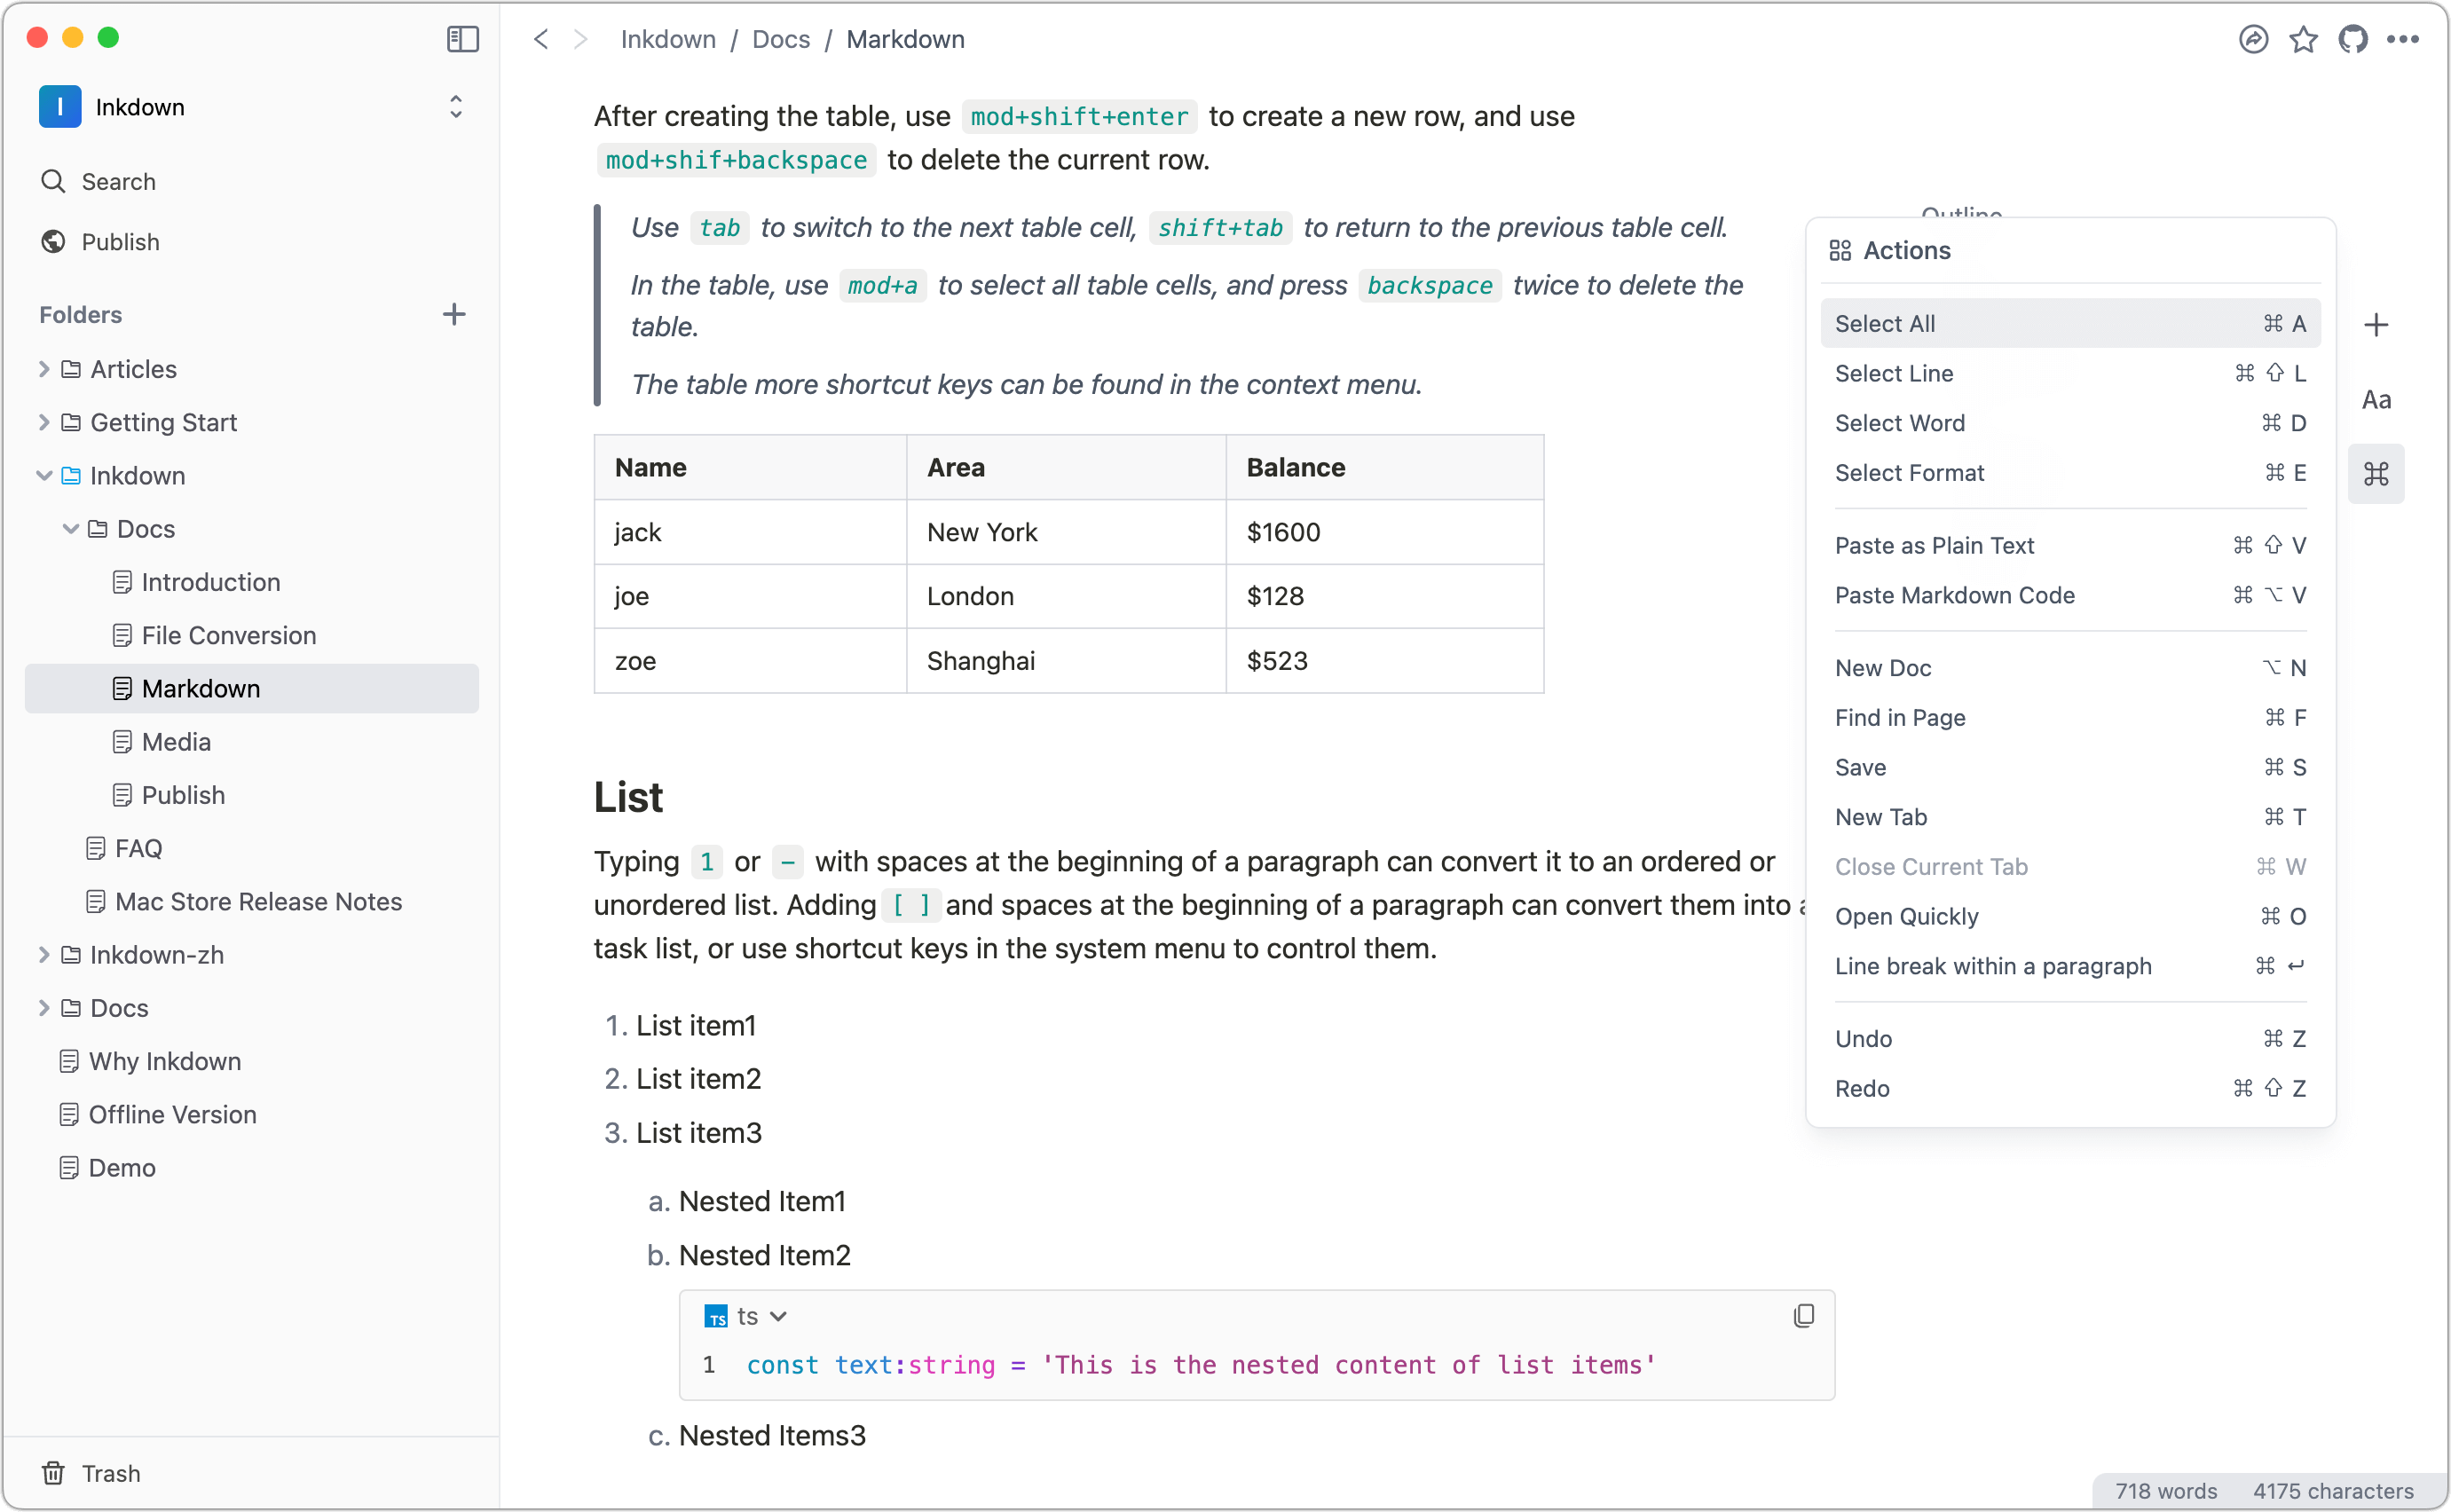Choose New Doc action

point(2070,667)
